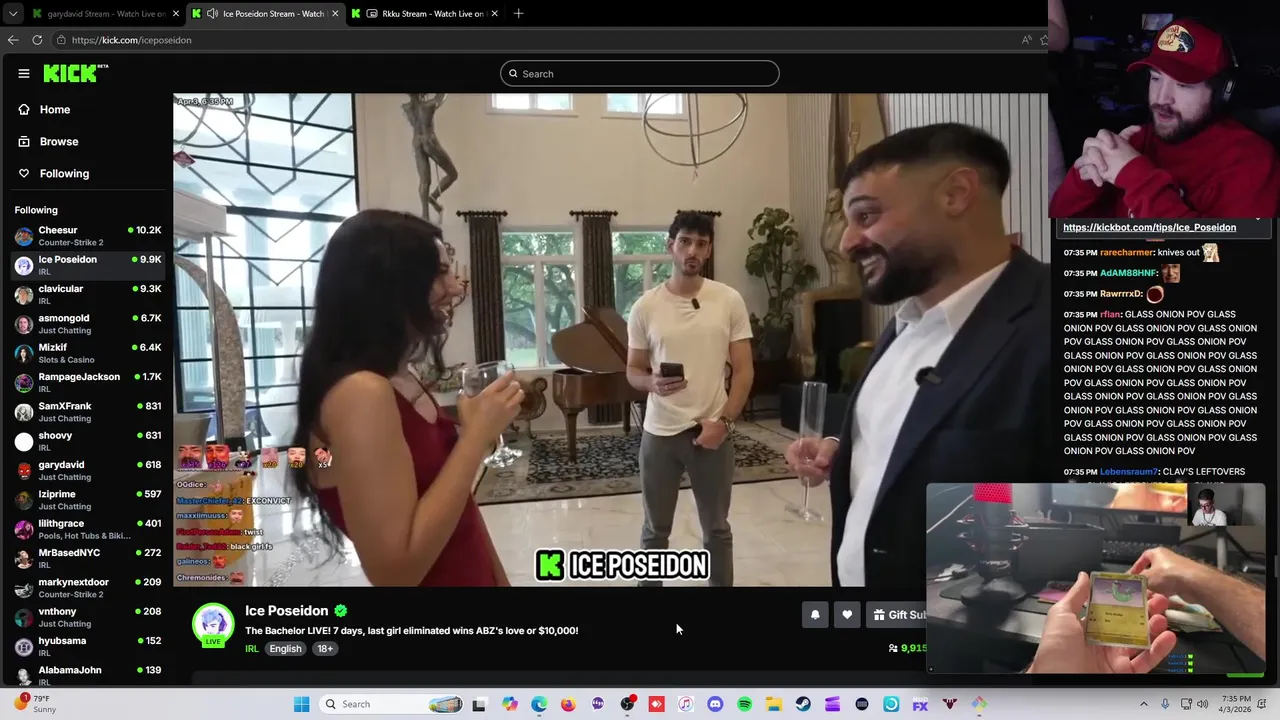Screen dimensions: 1280x720
Task: Open hyubsama channel in following list
Action: [x=88, y=646]
